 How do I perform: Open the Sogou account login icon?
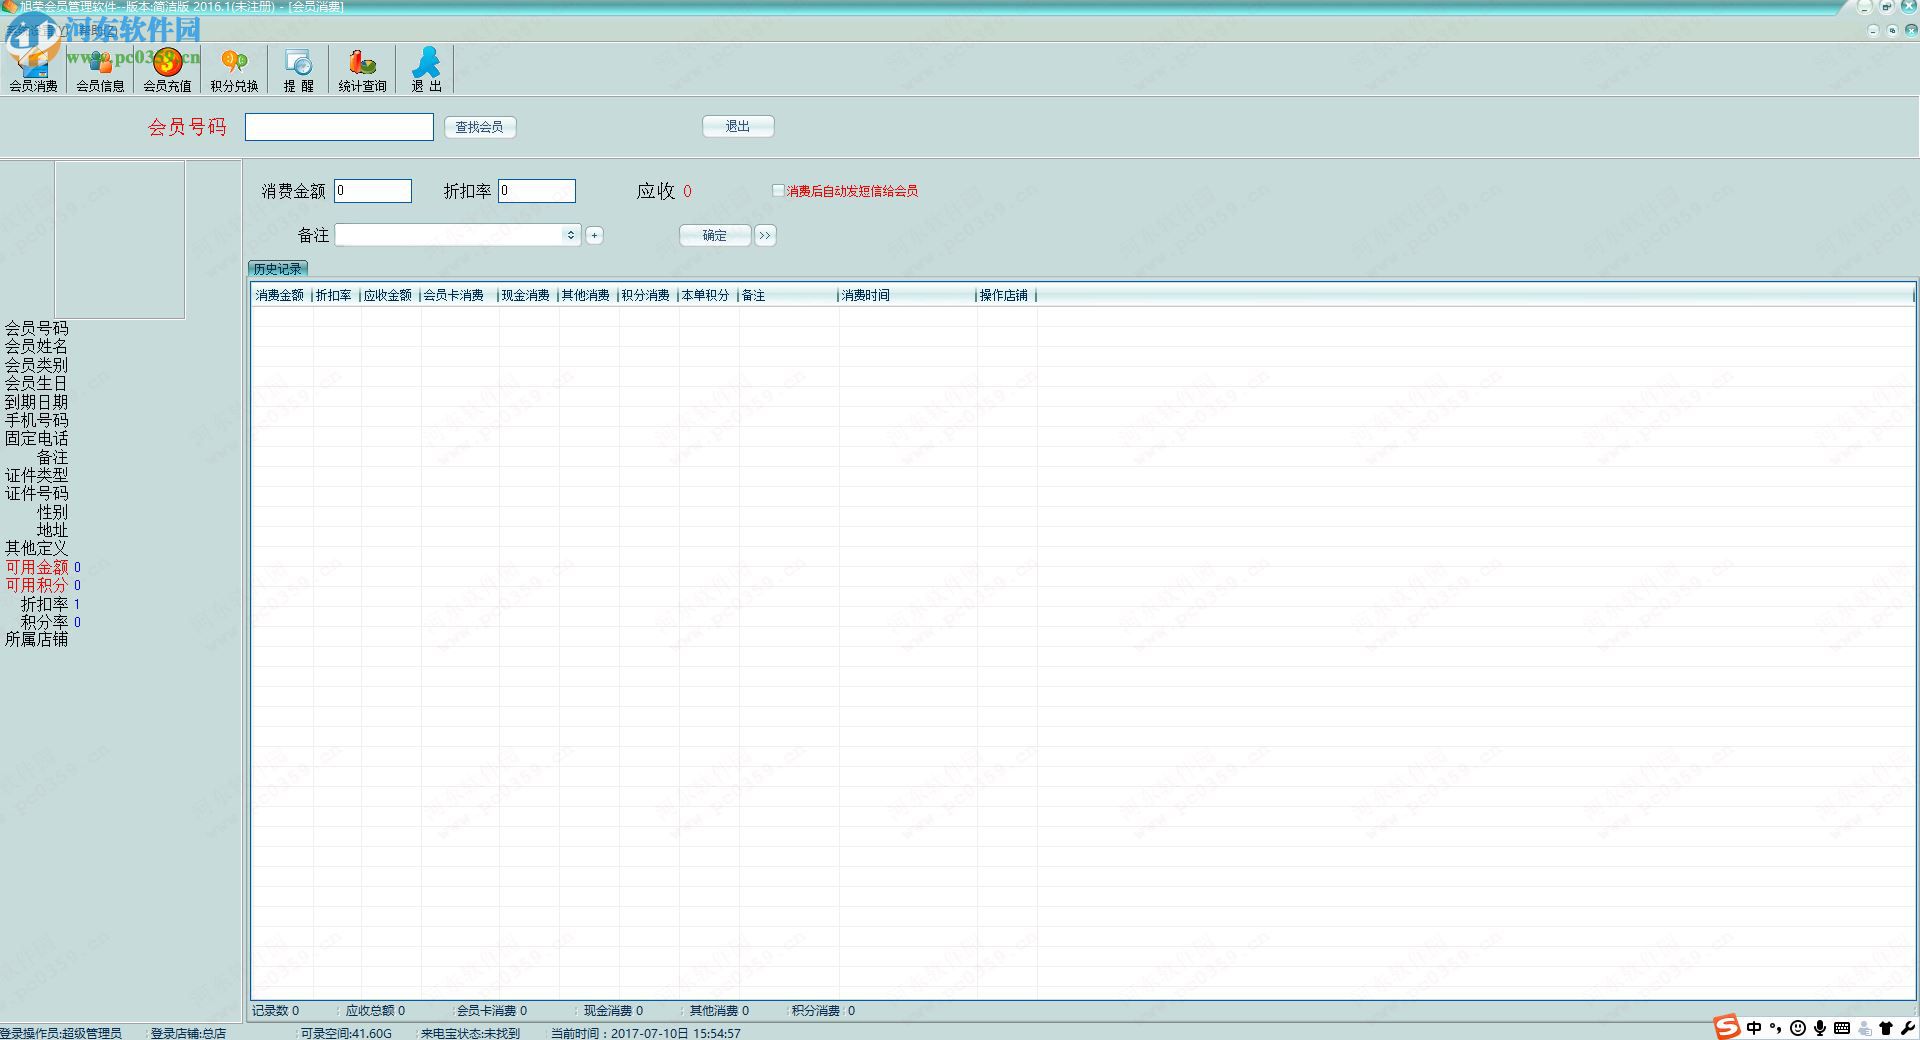coord(1865,1028)
